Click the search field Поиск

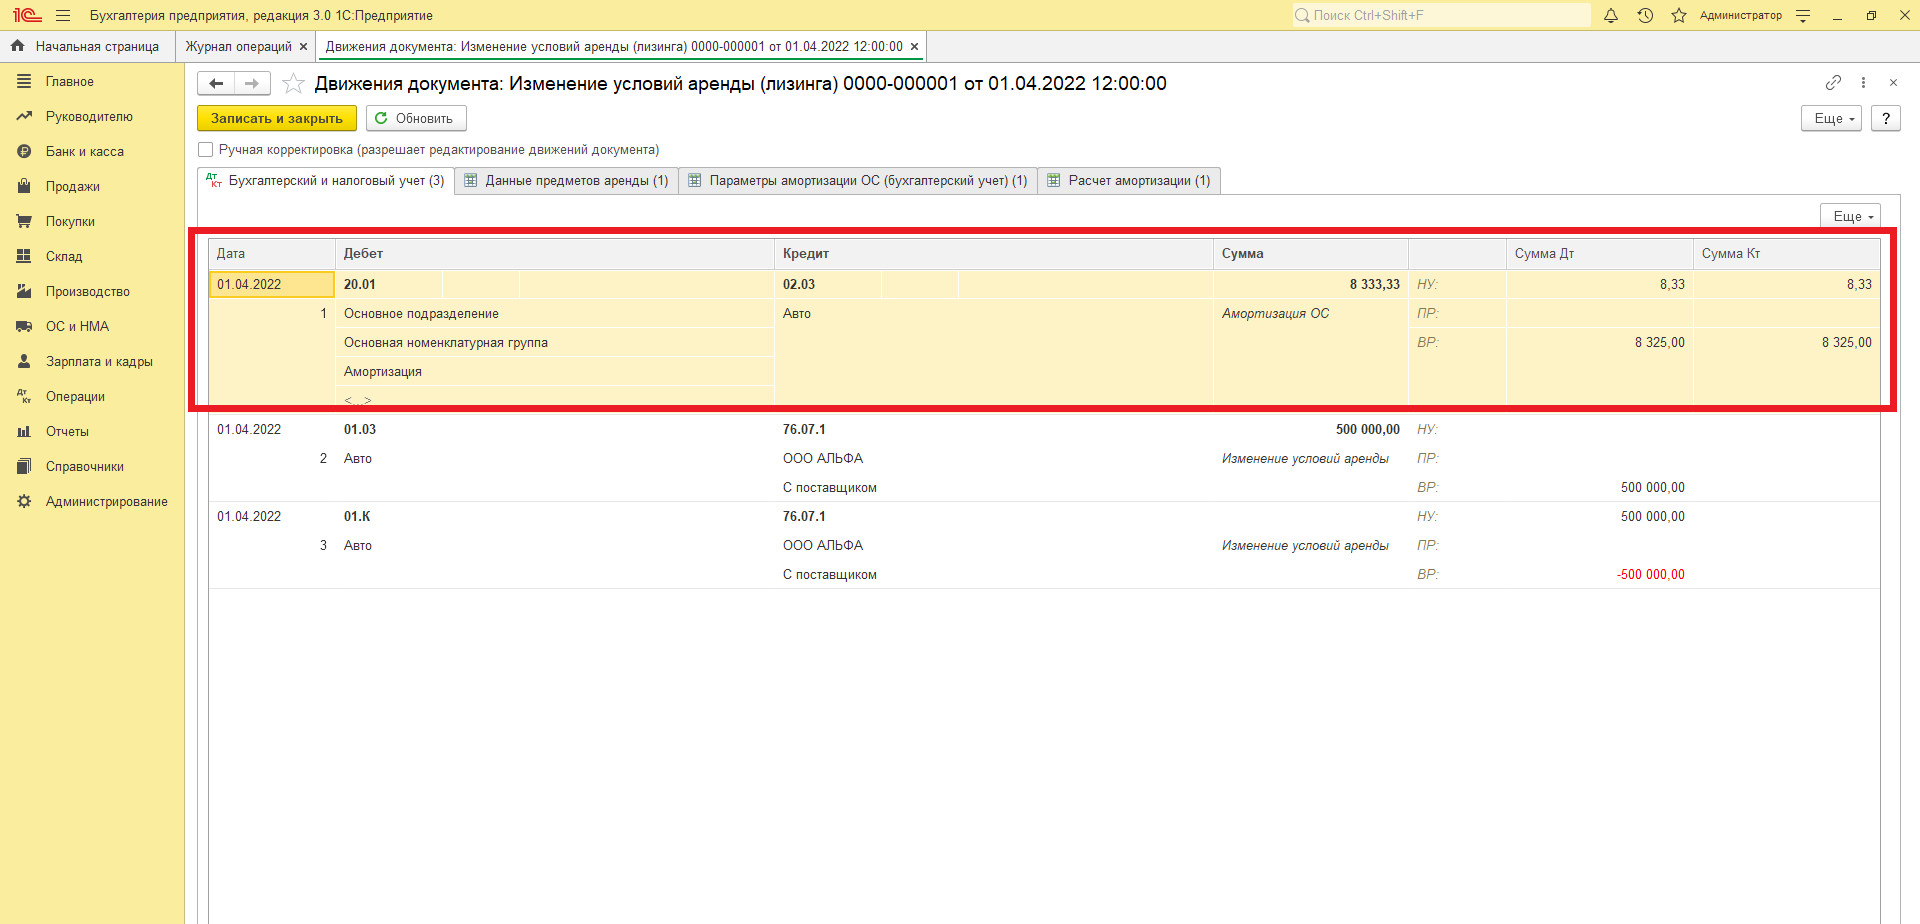click(1440, 16)
